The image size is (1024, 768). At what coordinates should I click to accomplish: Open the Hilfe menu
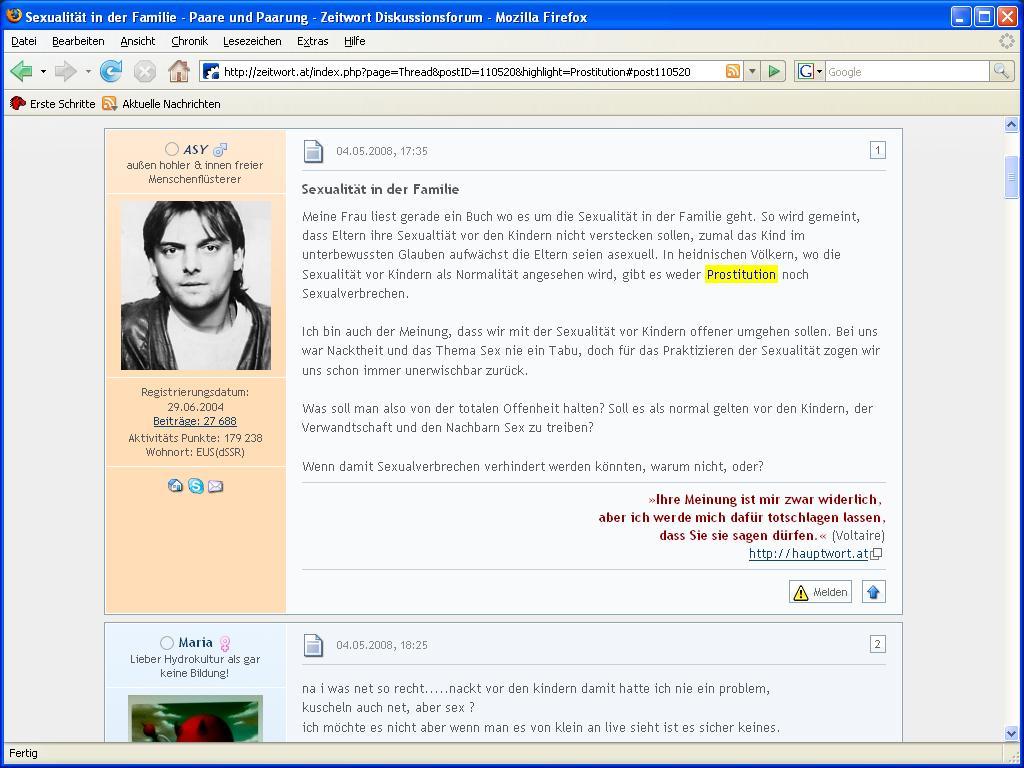click(x=355, y=41)
